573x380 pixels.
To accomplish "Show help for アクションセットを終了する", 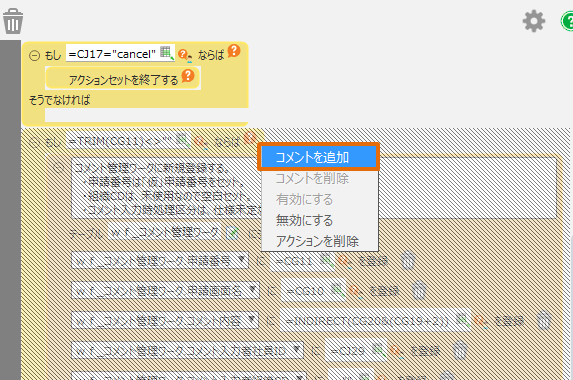I will click(x=188, y=76).
